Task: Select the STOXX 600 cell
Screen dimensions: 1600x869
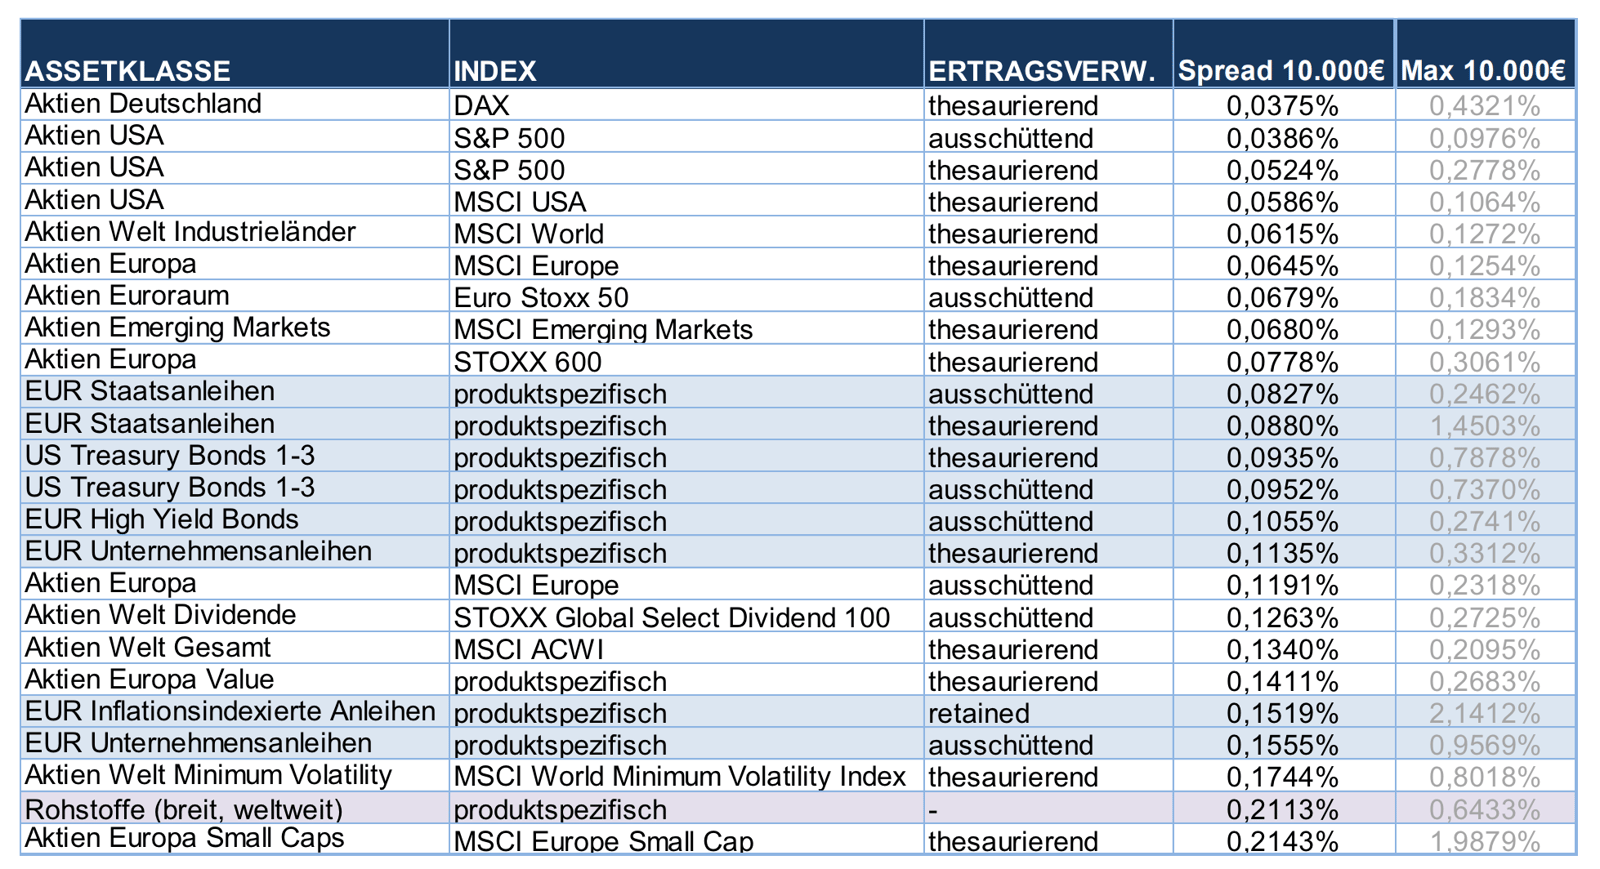Action: point(528,362)
